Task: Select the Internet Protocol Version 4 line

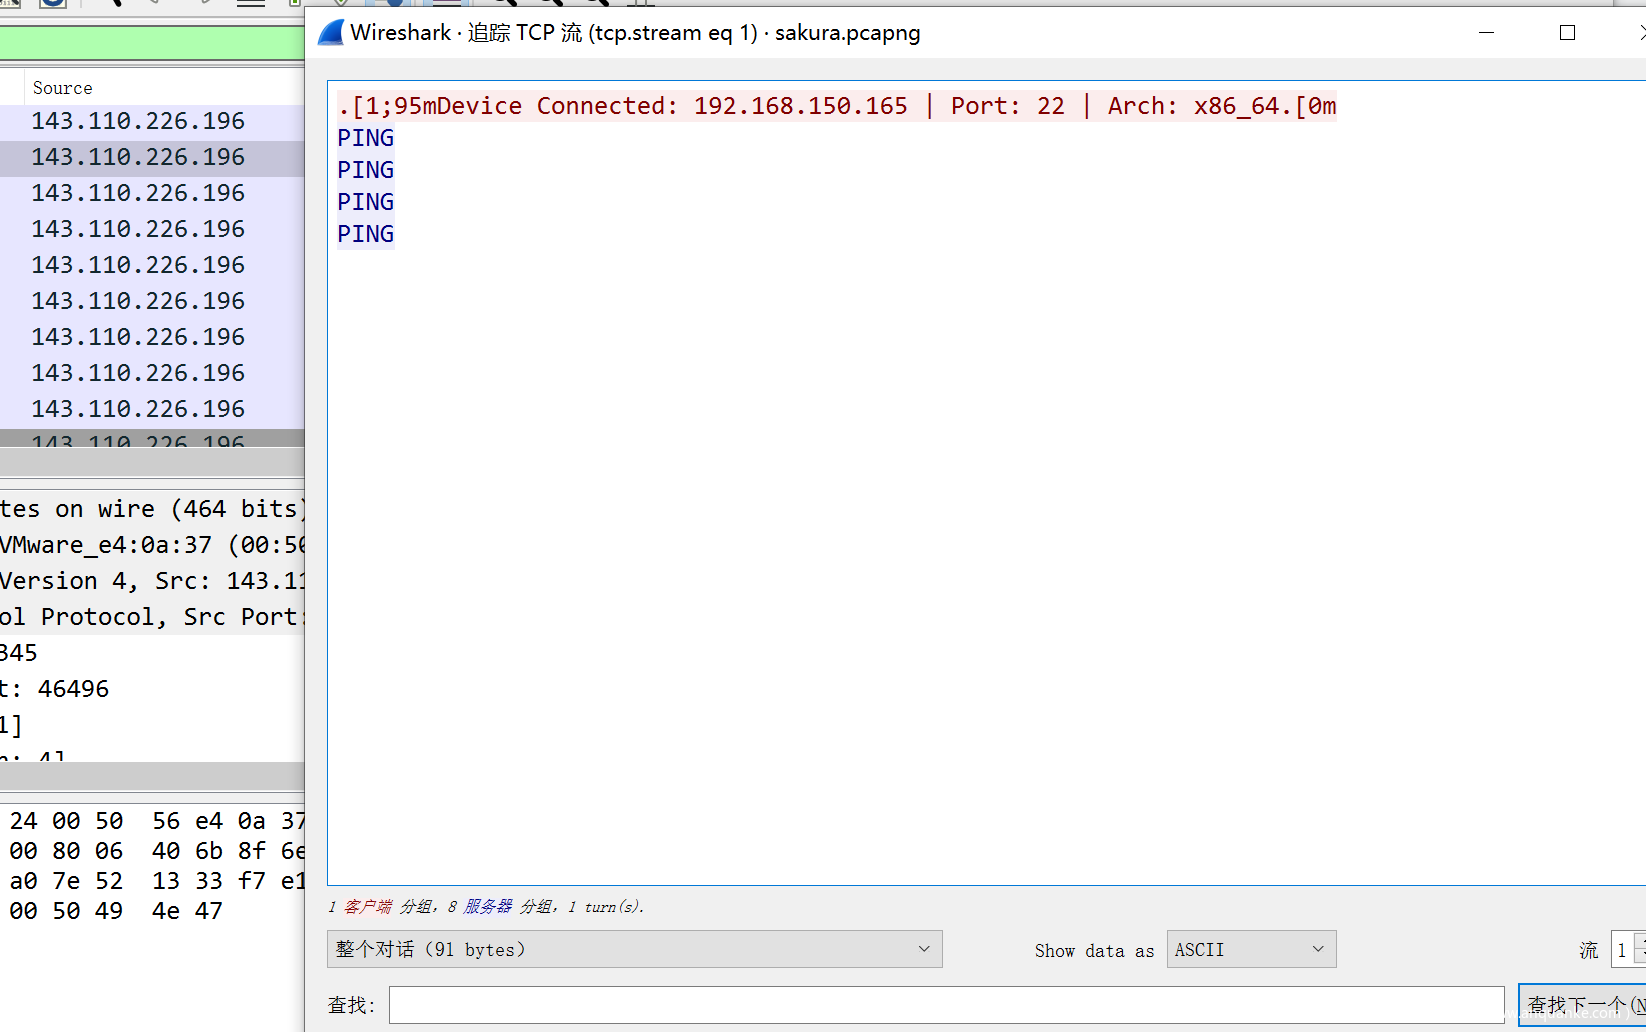Action: (150, 581)
